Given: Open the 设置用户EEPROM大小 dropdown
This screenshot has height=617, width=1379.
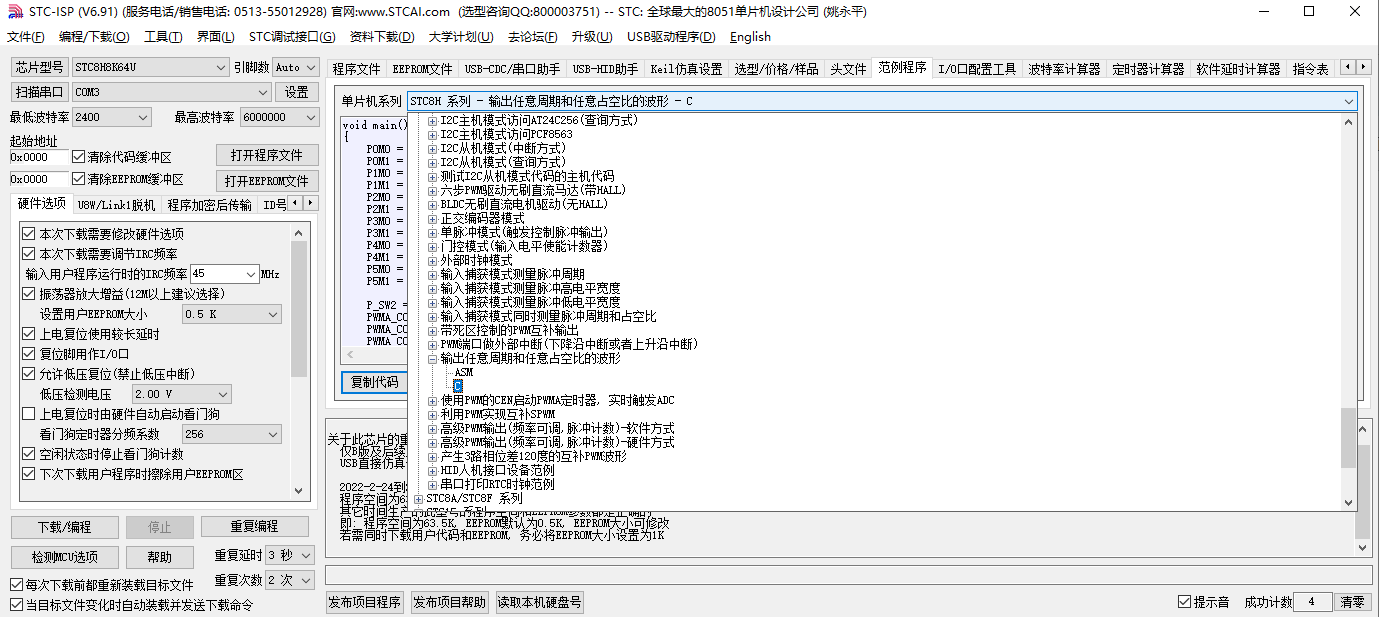Looking at the screenshot, I should pyautogui.click(x=232, y=314).
